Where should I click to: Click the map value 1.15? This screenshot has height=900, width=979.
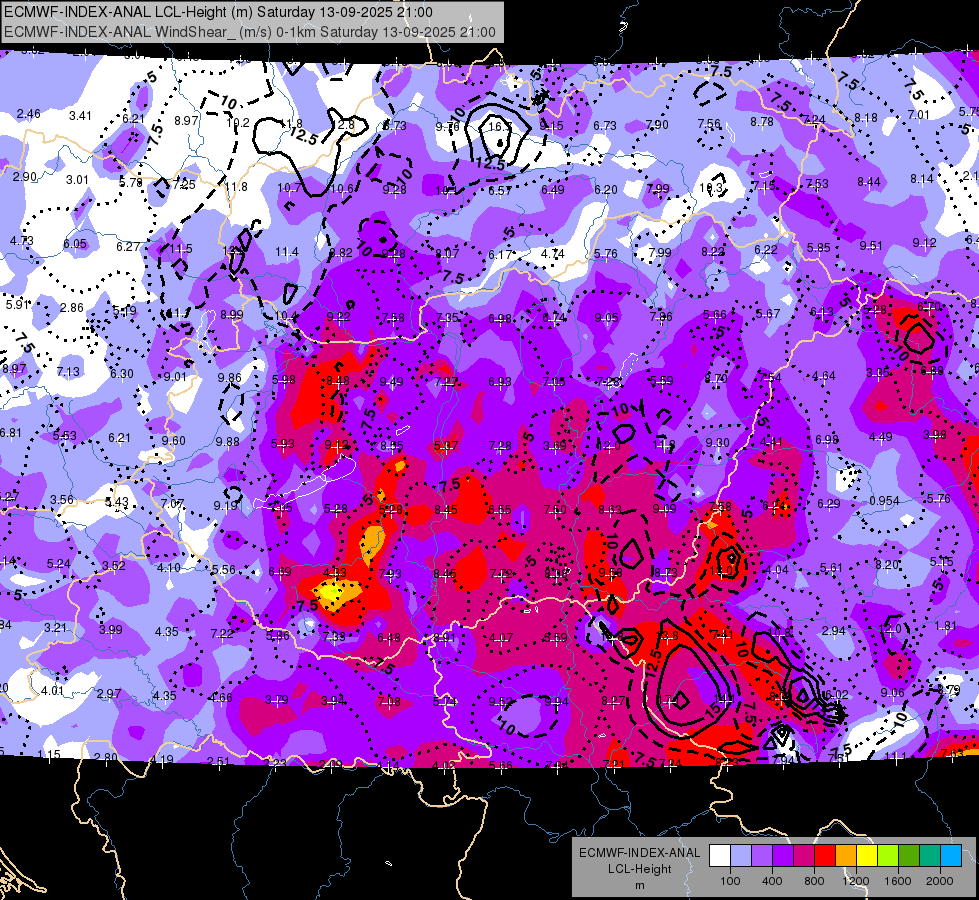click(x=49, y=754)
